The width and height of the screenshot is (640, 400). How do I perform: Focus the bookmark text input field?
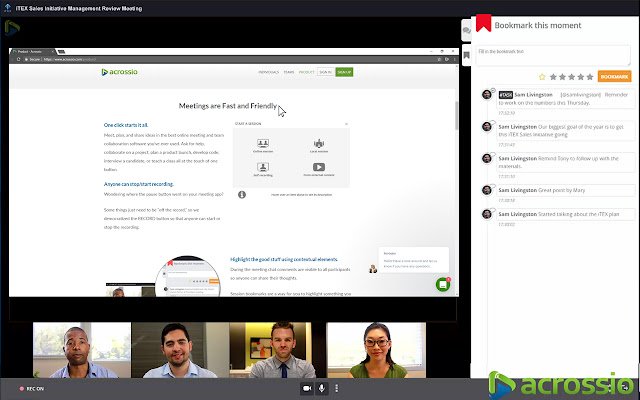pos(553,55)
